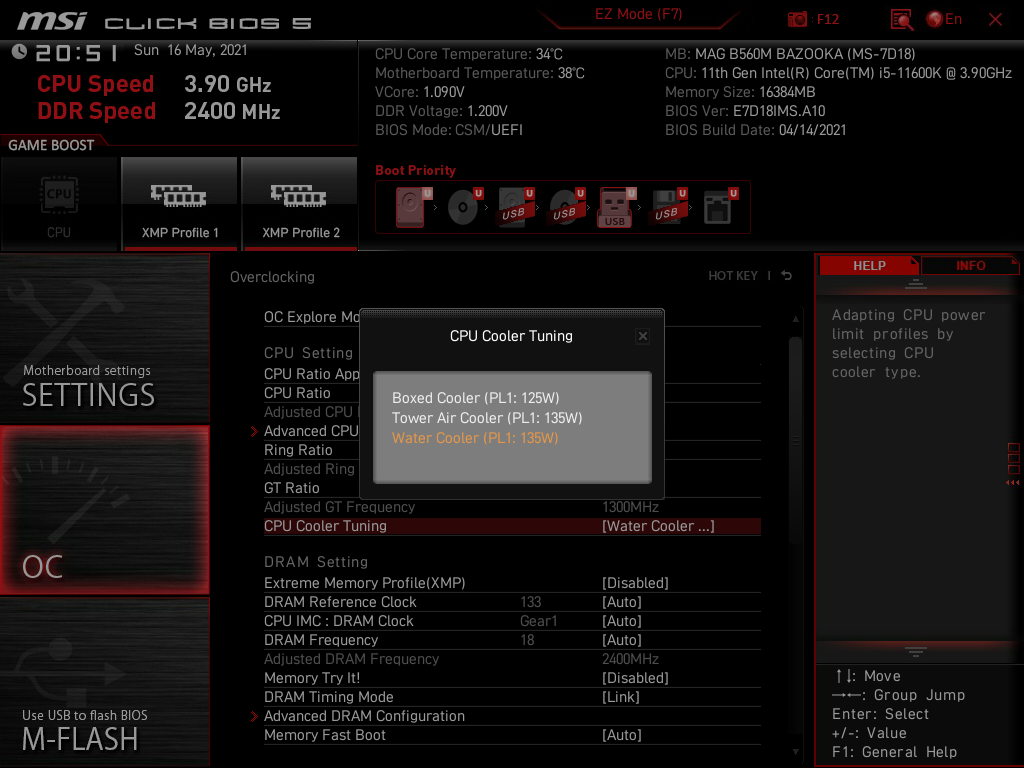Open DRAM Reference Clock Auto dropdown
Screen dimensions: 1024x768
(622, 602)
